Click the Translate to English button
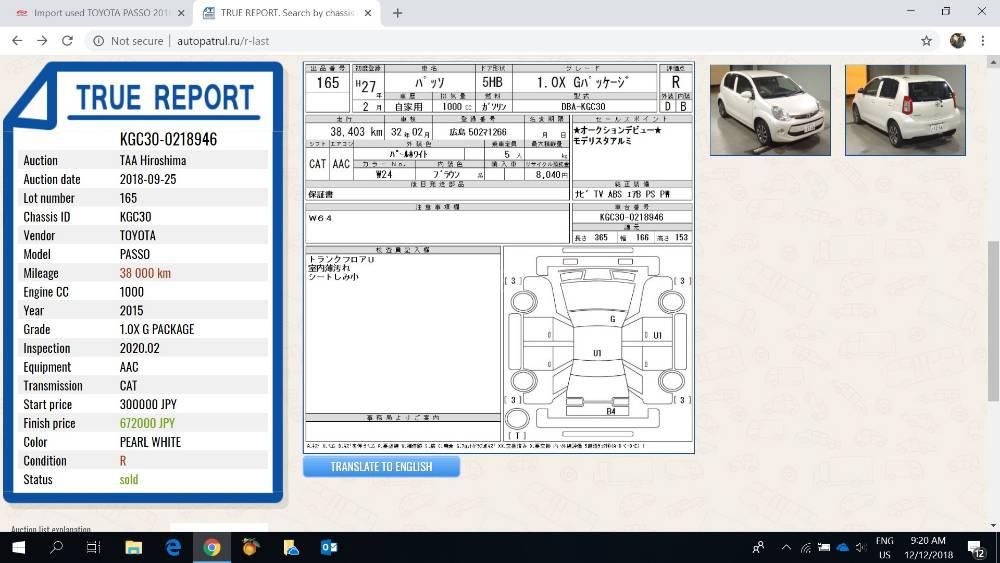Screen dimensions: 1000x563 click(x=381, y=466)
